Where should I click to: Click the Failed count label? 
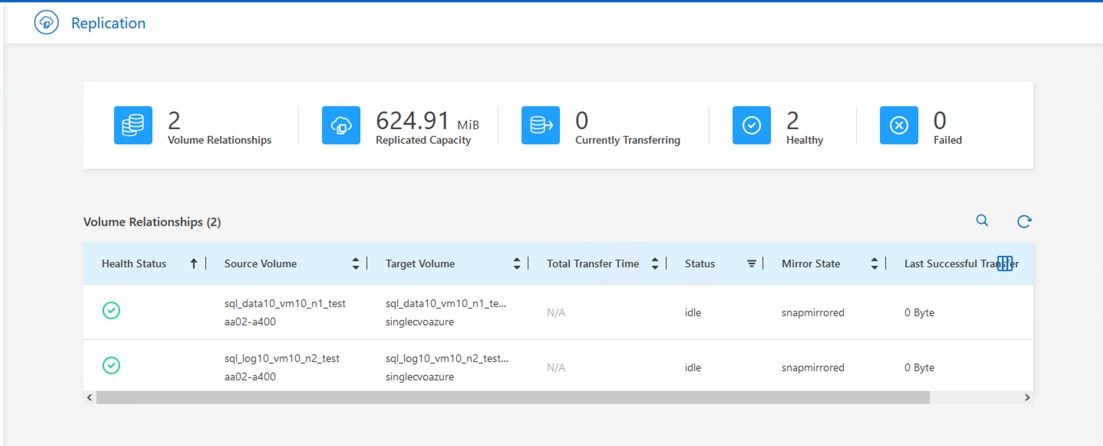pos(948,140)
